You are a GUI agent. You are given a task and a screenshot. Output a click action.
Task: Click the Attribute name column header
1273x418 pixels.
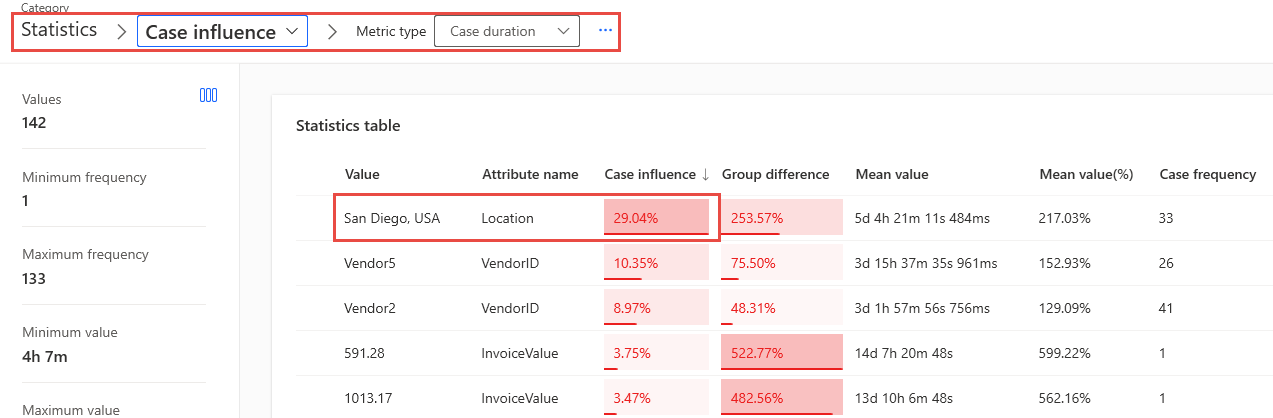pyautogui.click(x=530, y=174)
